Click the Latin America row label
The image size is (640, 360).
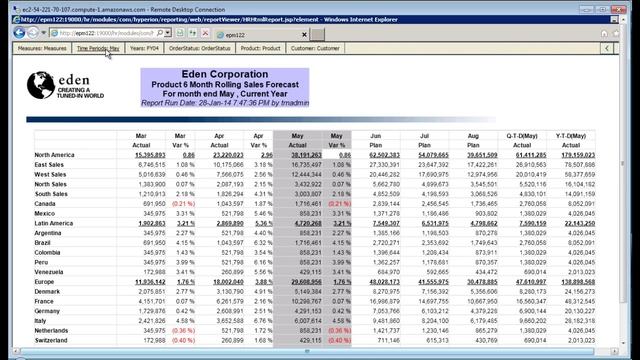click(x=53, y=223)
